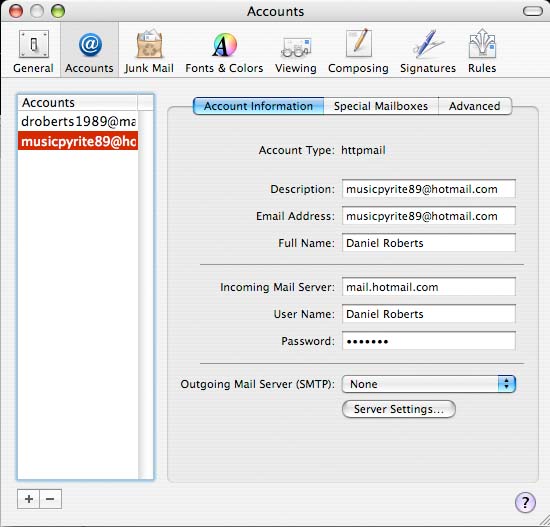Click the httpmail account type text

363,150
